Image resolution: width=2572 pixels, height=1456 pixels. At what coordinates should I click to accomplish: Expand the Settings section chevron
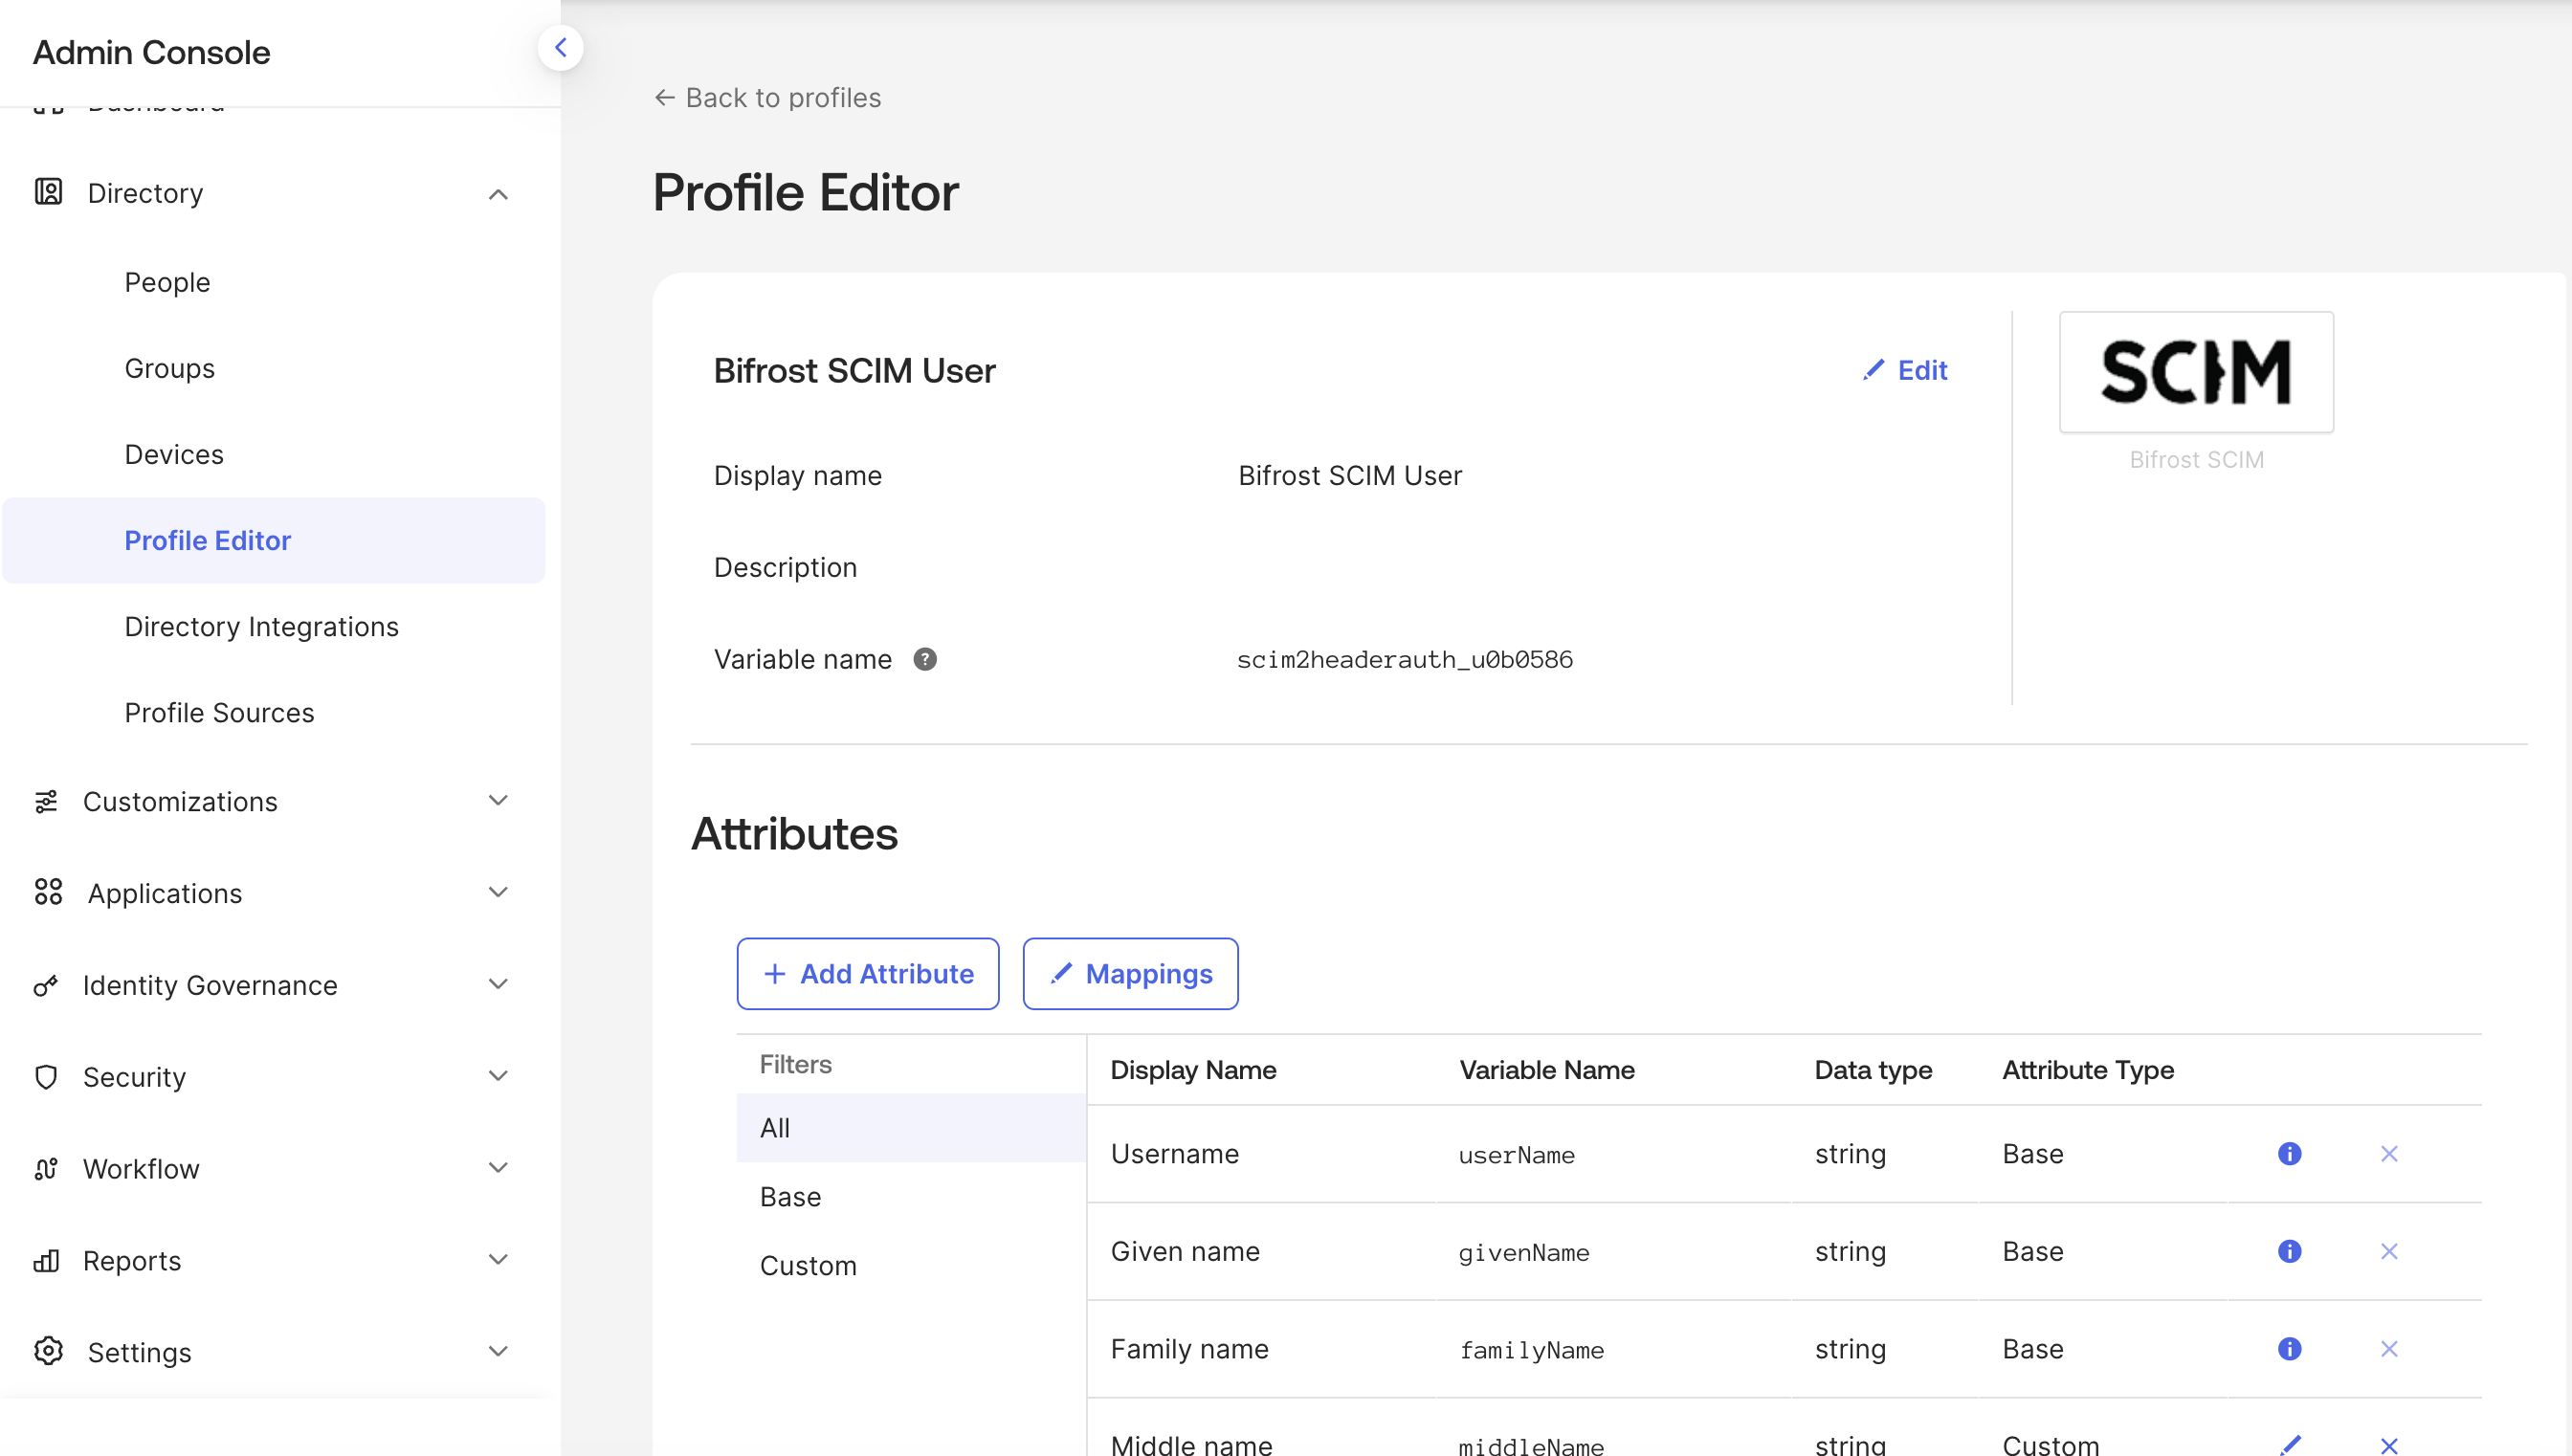tap(498, 1351)
